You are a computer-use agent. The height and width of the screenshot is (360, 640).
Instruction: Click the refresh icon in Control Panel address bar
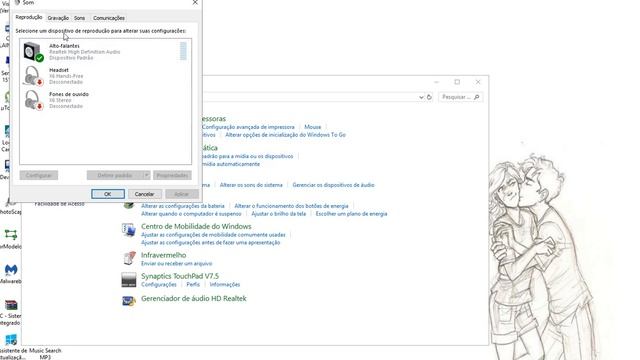[429, 97]
